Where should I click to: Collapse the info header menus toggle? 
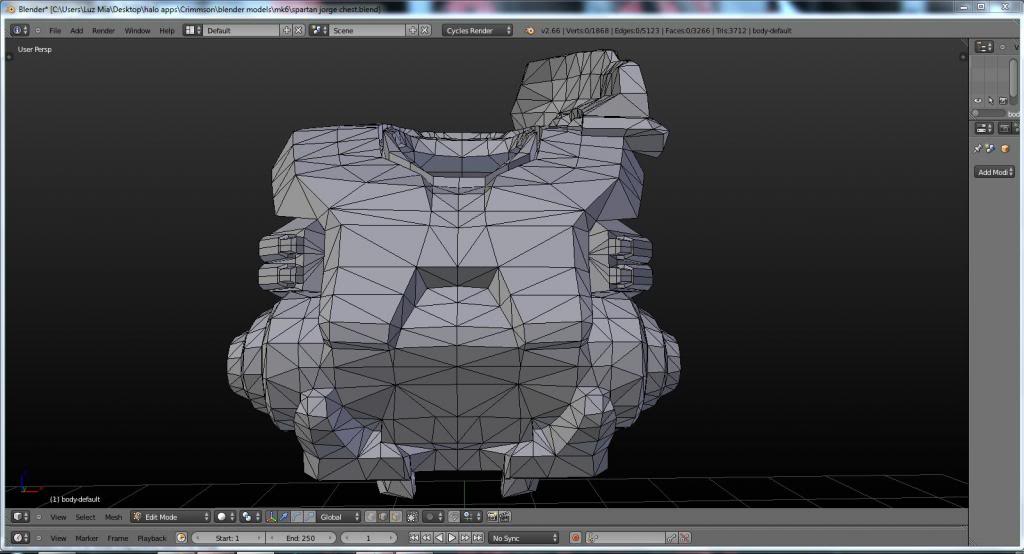click(37, 30)
